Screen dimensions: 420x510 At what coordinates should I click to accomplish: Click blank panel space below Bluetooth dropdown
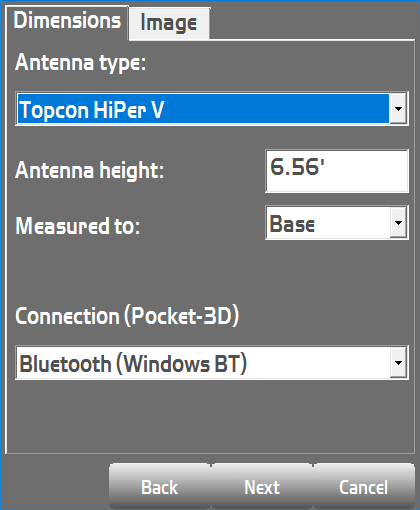[x=210, y=417]
